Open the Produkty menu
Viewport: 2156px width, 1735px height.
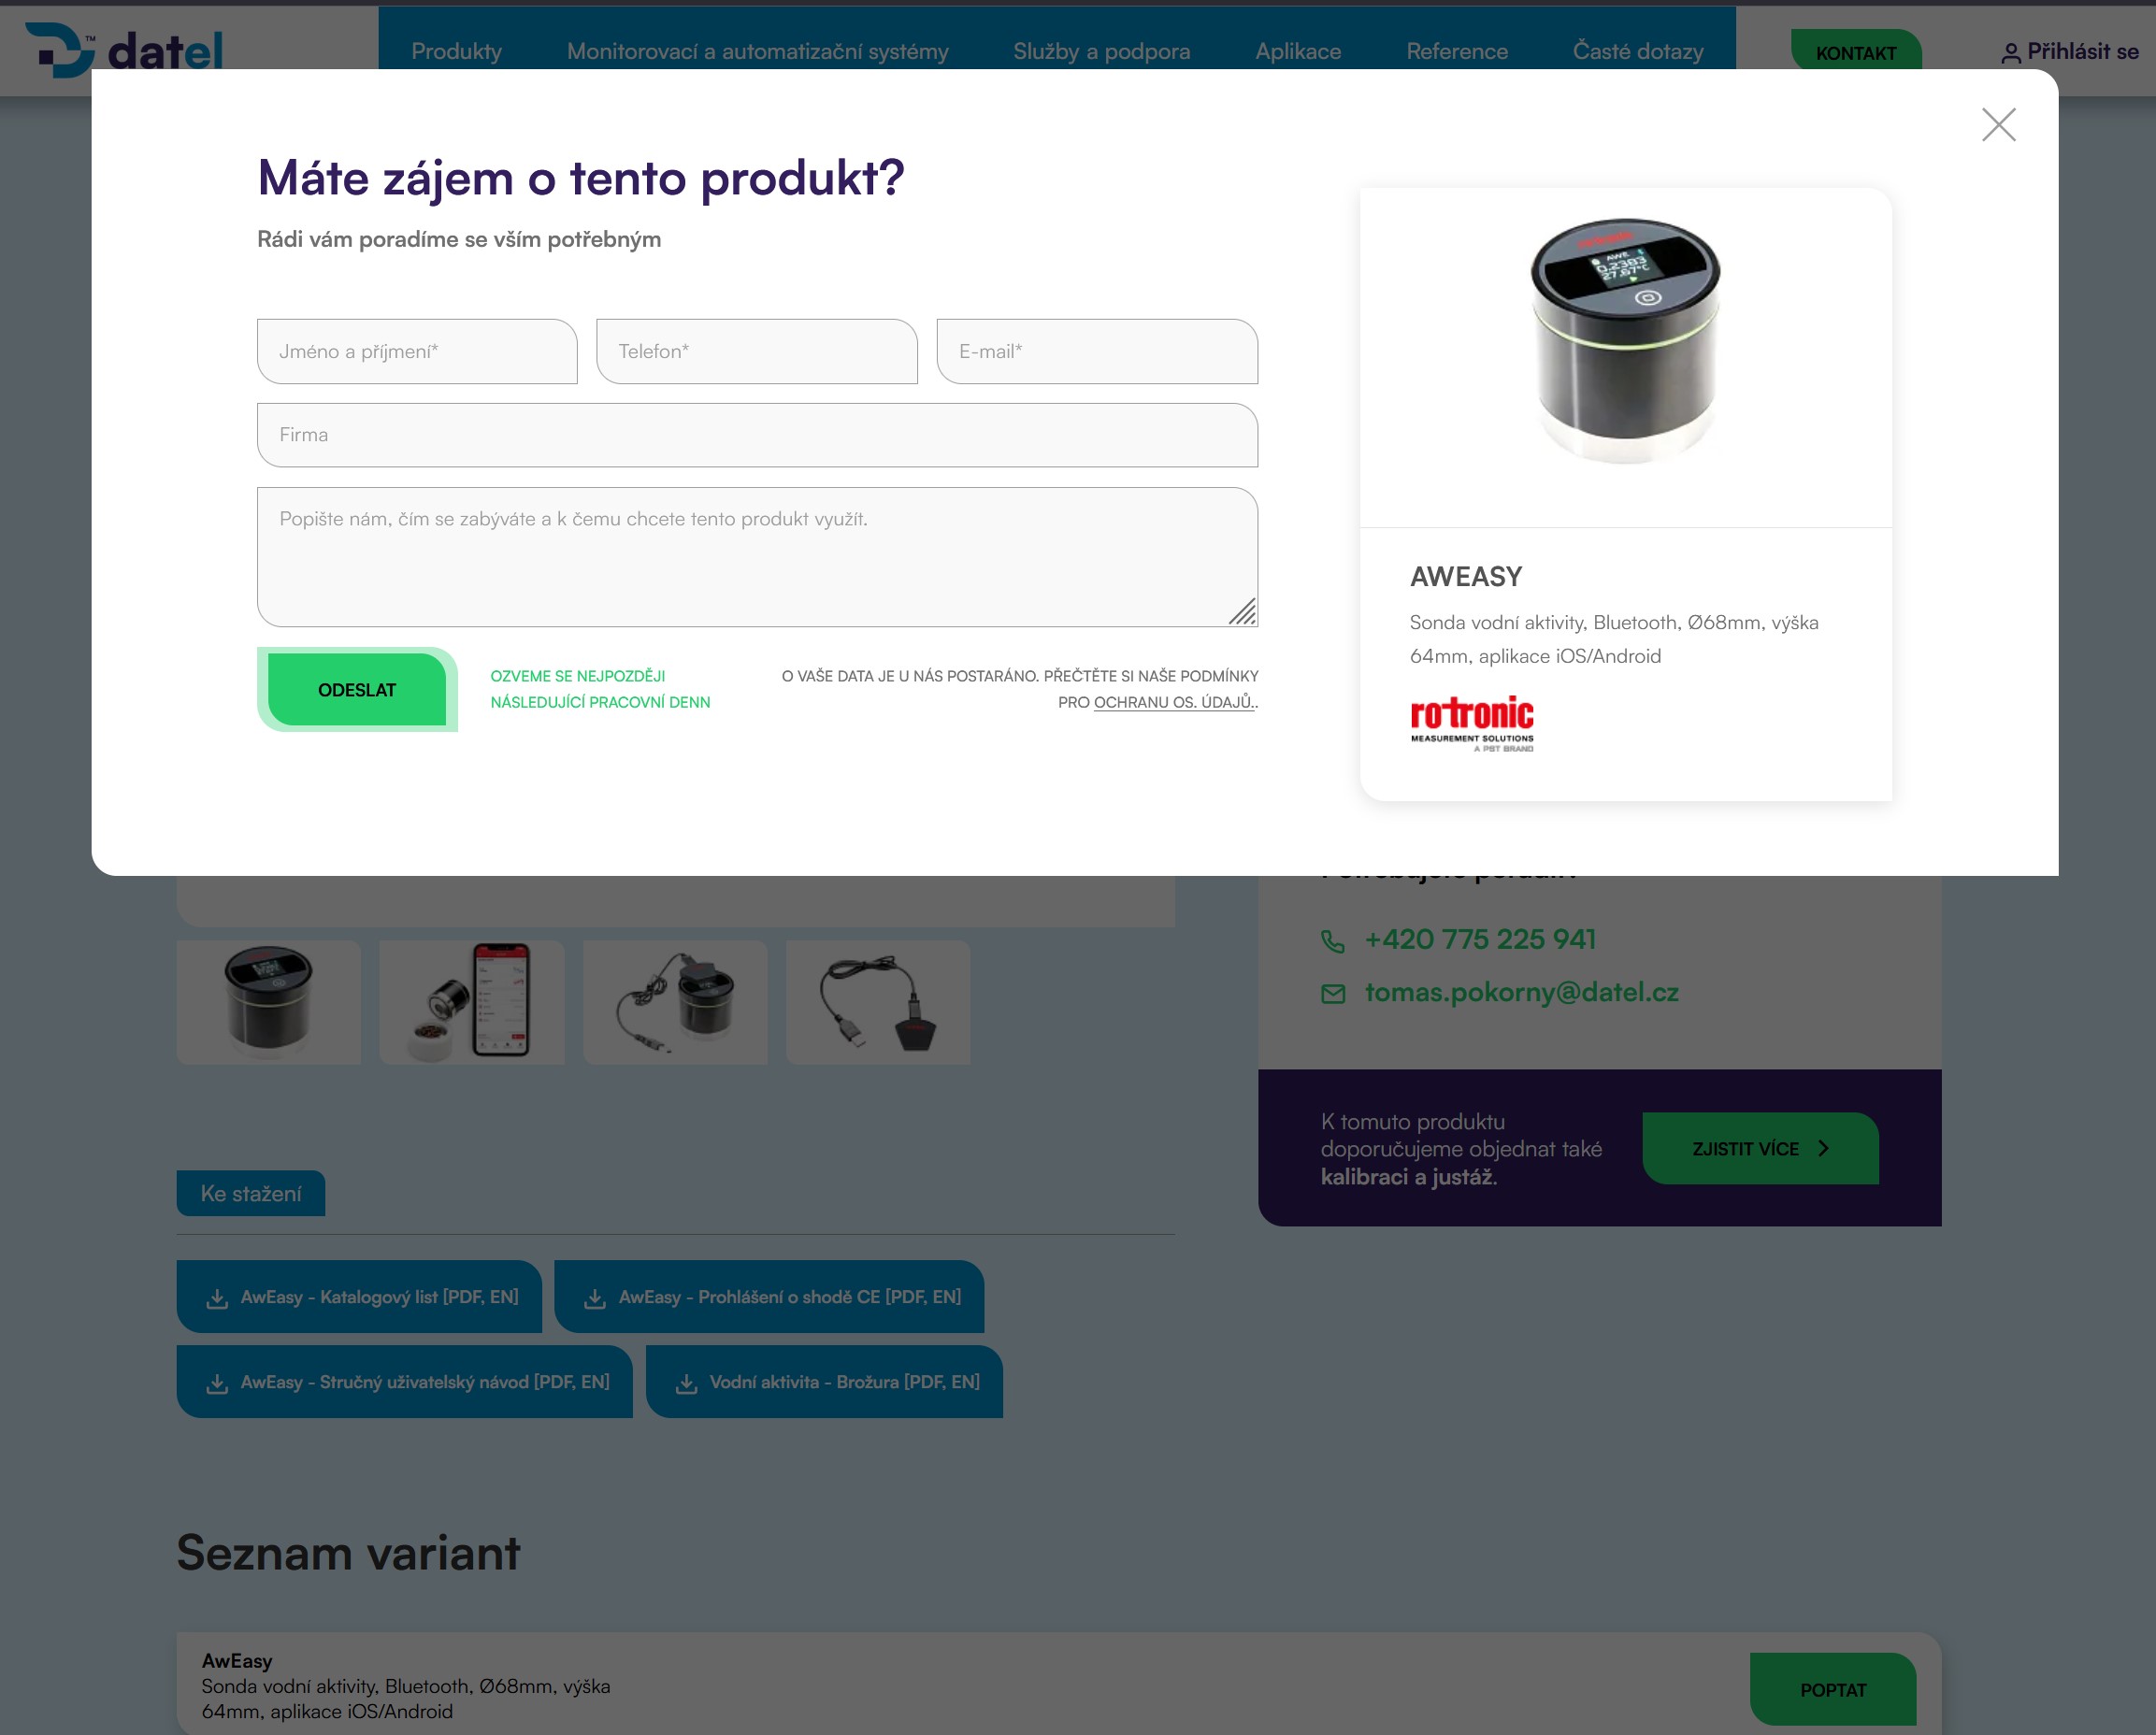[x=457, y=51]
